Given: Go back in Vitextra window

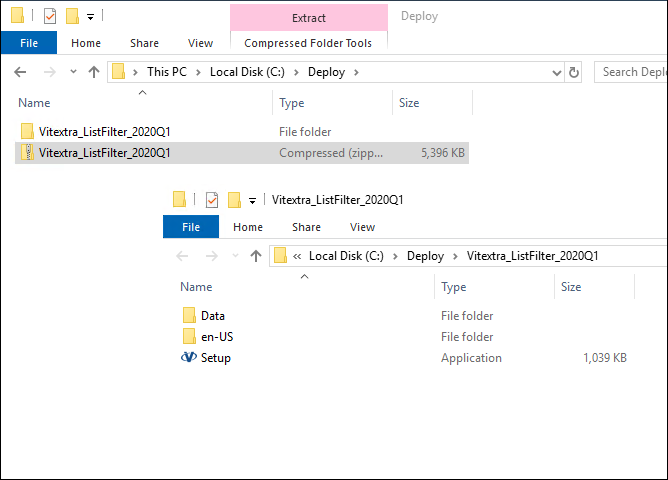Looking at the screenshot, I should point(182,256).
